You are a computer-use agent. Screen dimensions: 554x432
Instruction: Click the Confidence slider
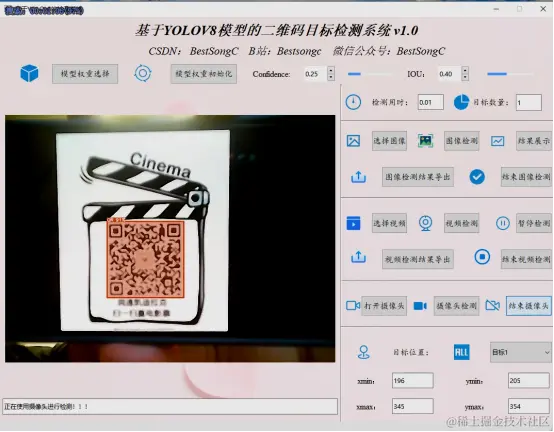tap(370, 74)
